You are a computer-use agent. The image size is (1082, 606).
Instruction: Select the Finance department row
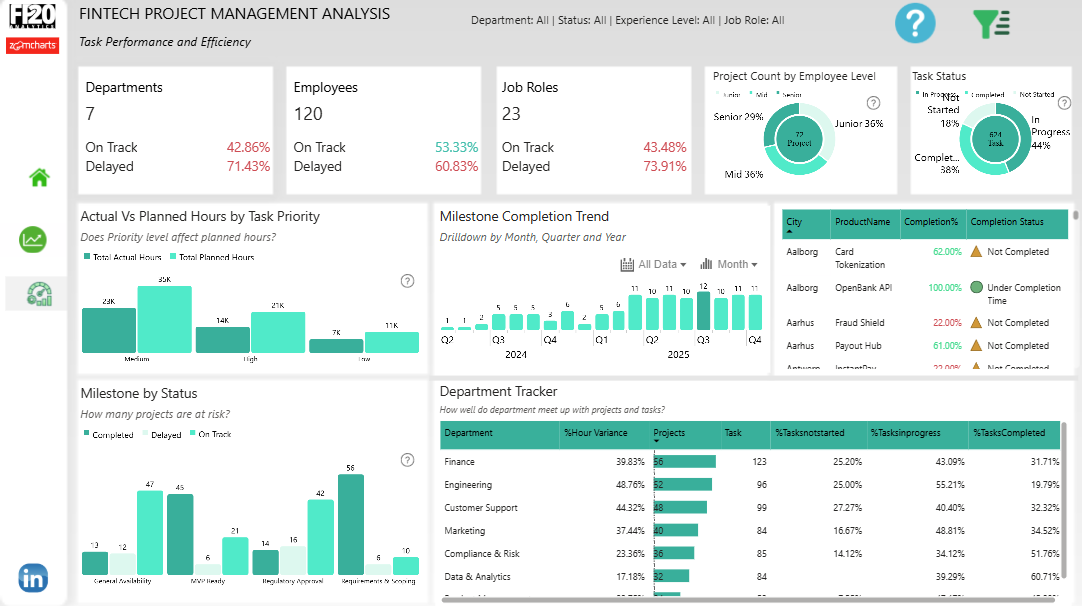pos(751,462)
